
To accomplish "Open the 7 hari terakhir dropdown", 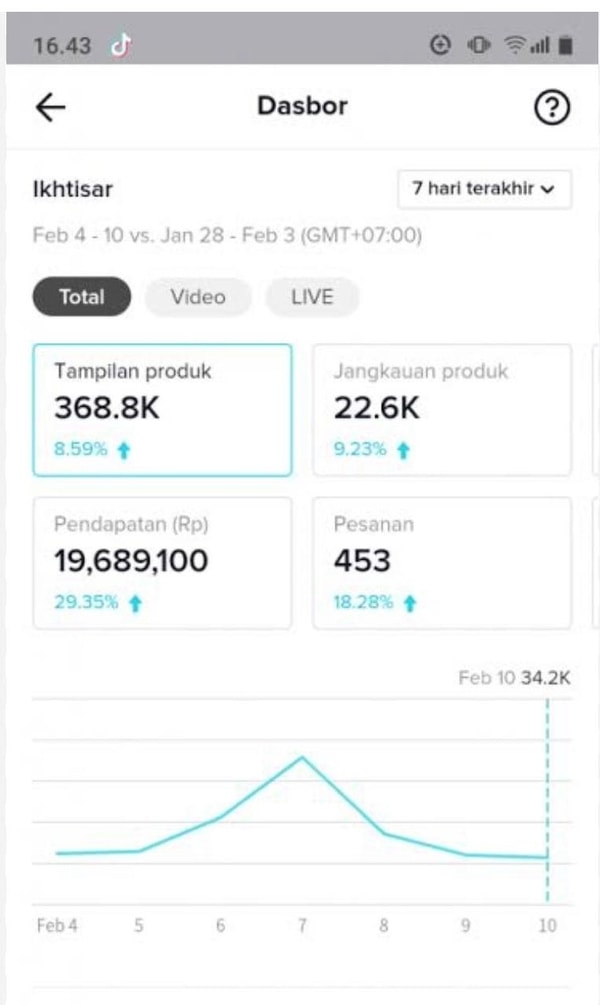I will pyautogui.click(x=484, y=189).
